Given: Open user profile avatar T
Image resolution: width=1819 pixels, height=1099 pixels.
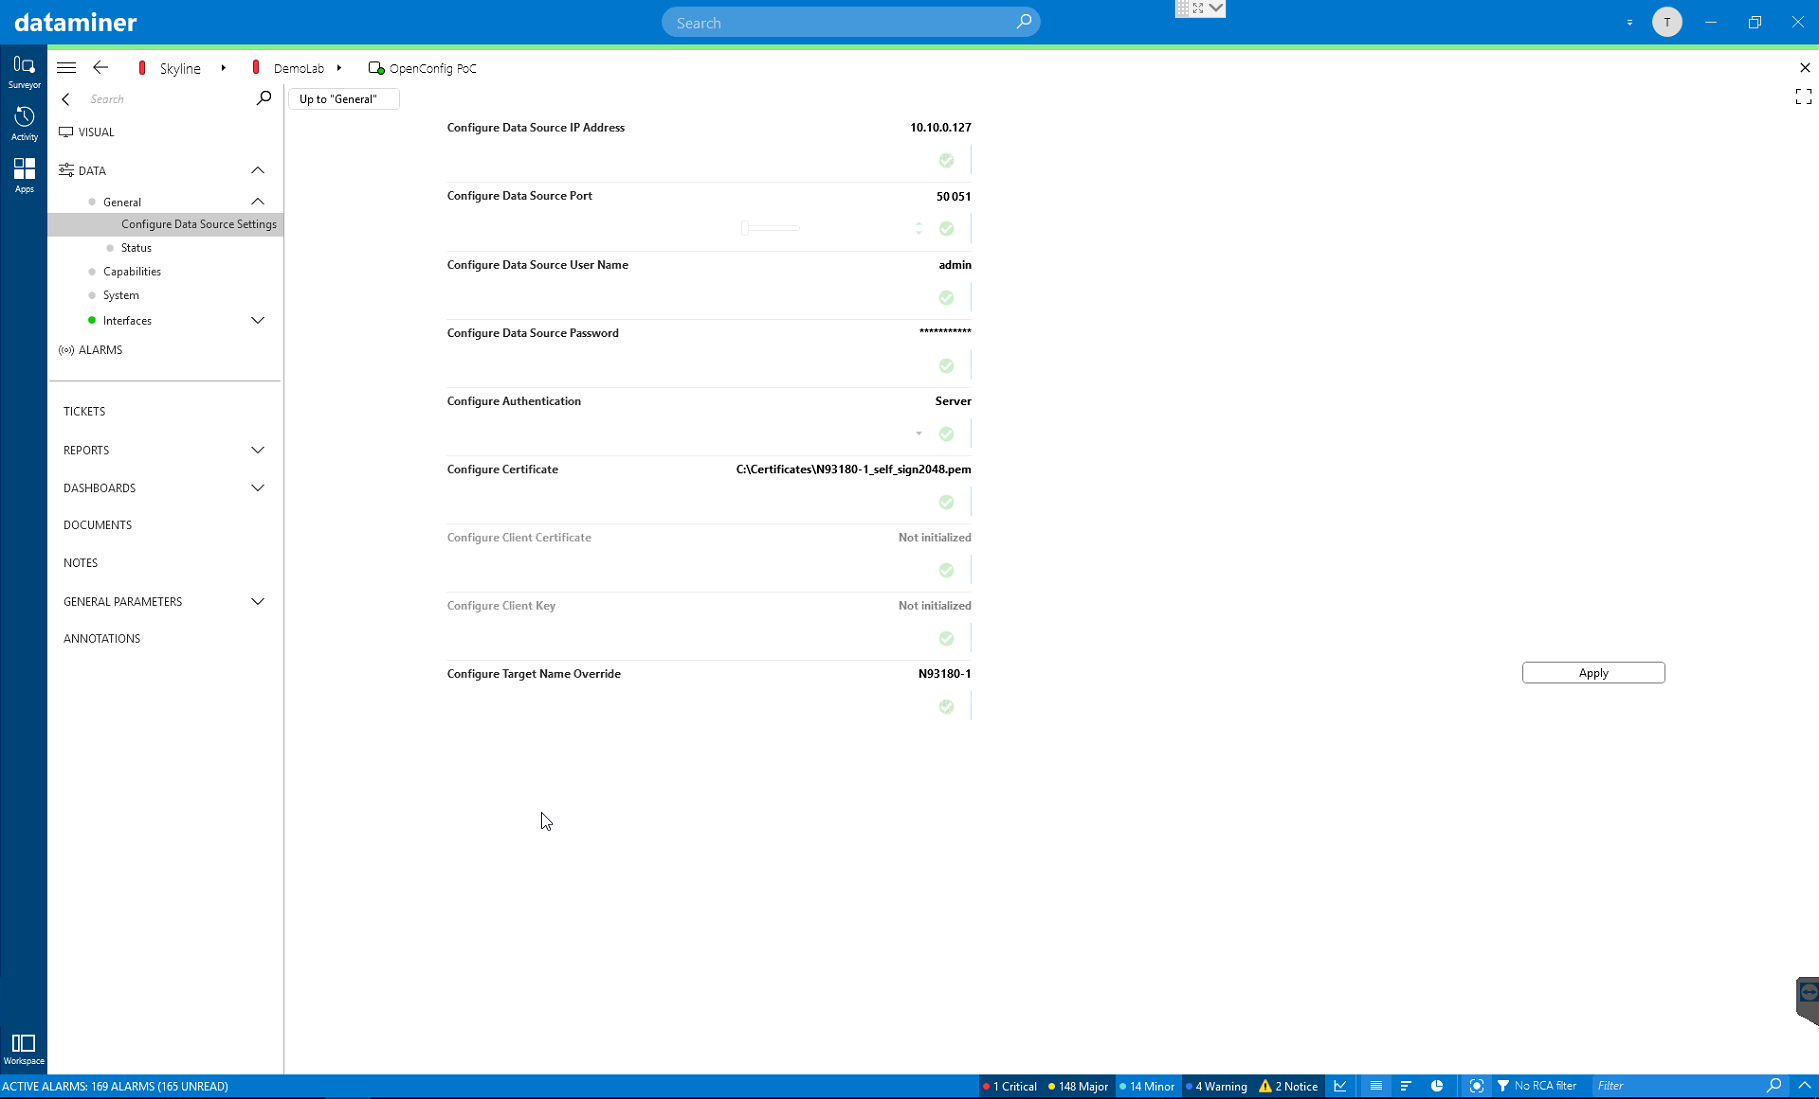Looking at the screenshot, I should (1666, 22).
